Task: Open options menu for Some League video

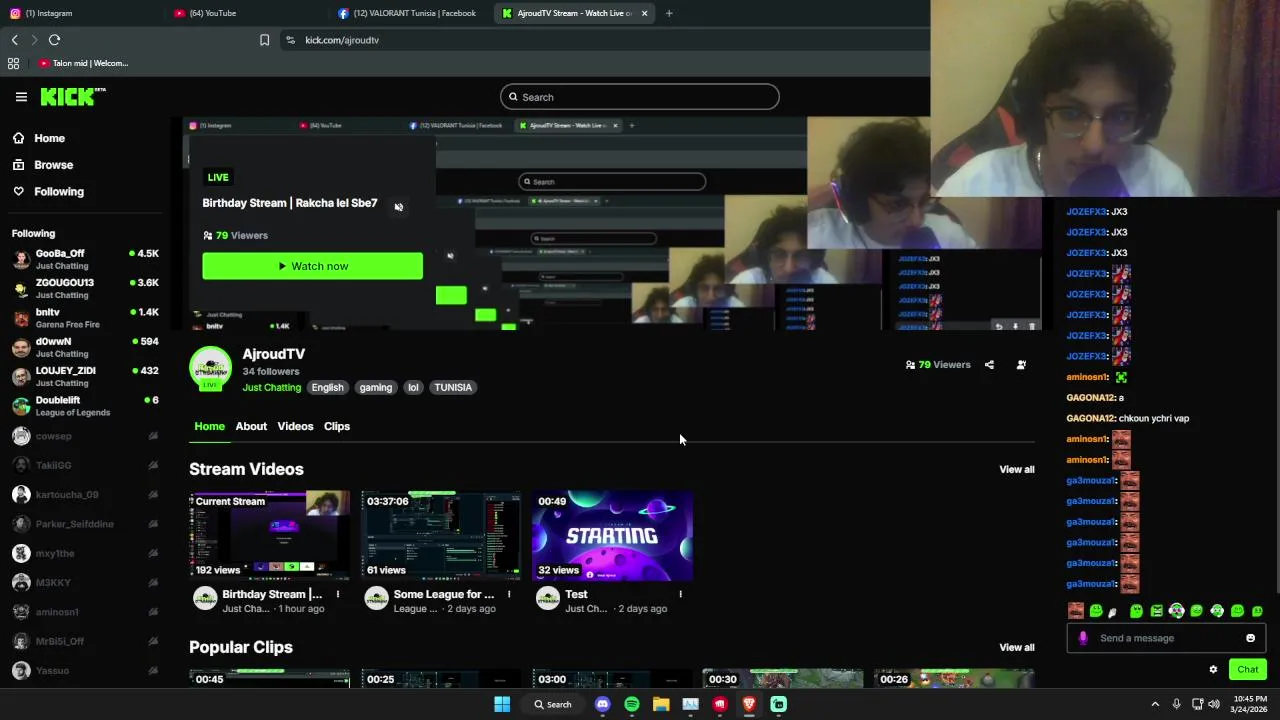Action: click(x=508, y=594)
